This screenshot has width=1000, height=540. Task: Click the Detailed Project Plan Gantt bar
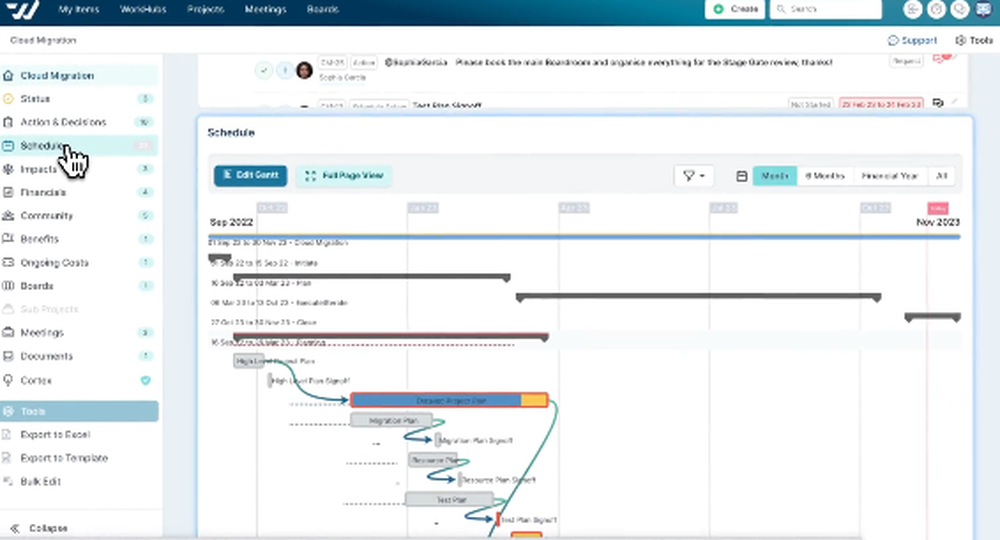click(450, 400)
